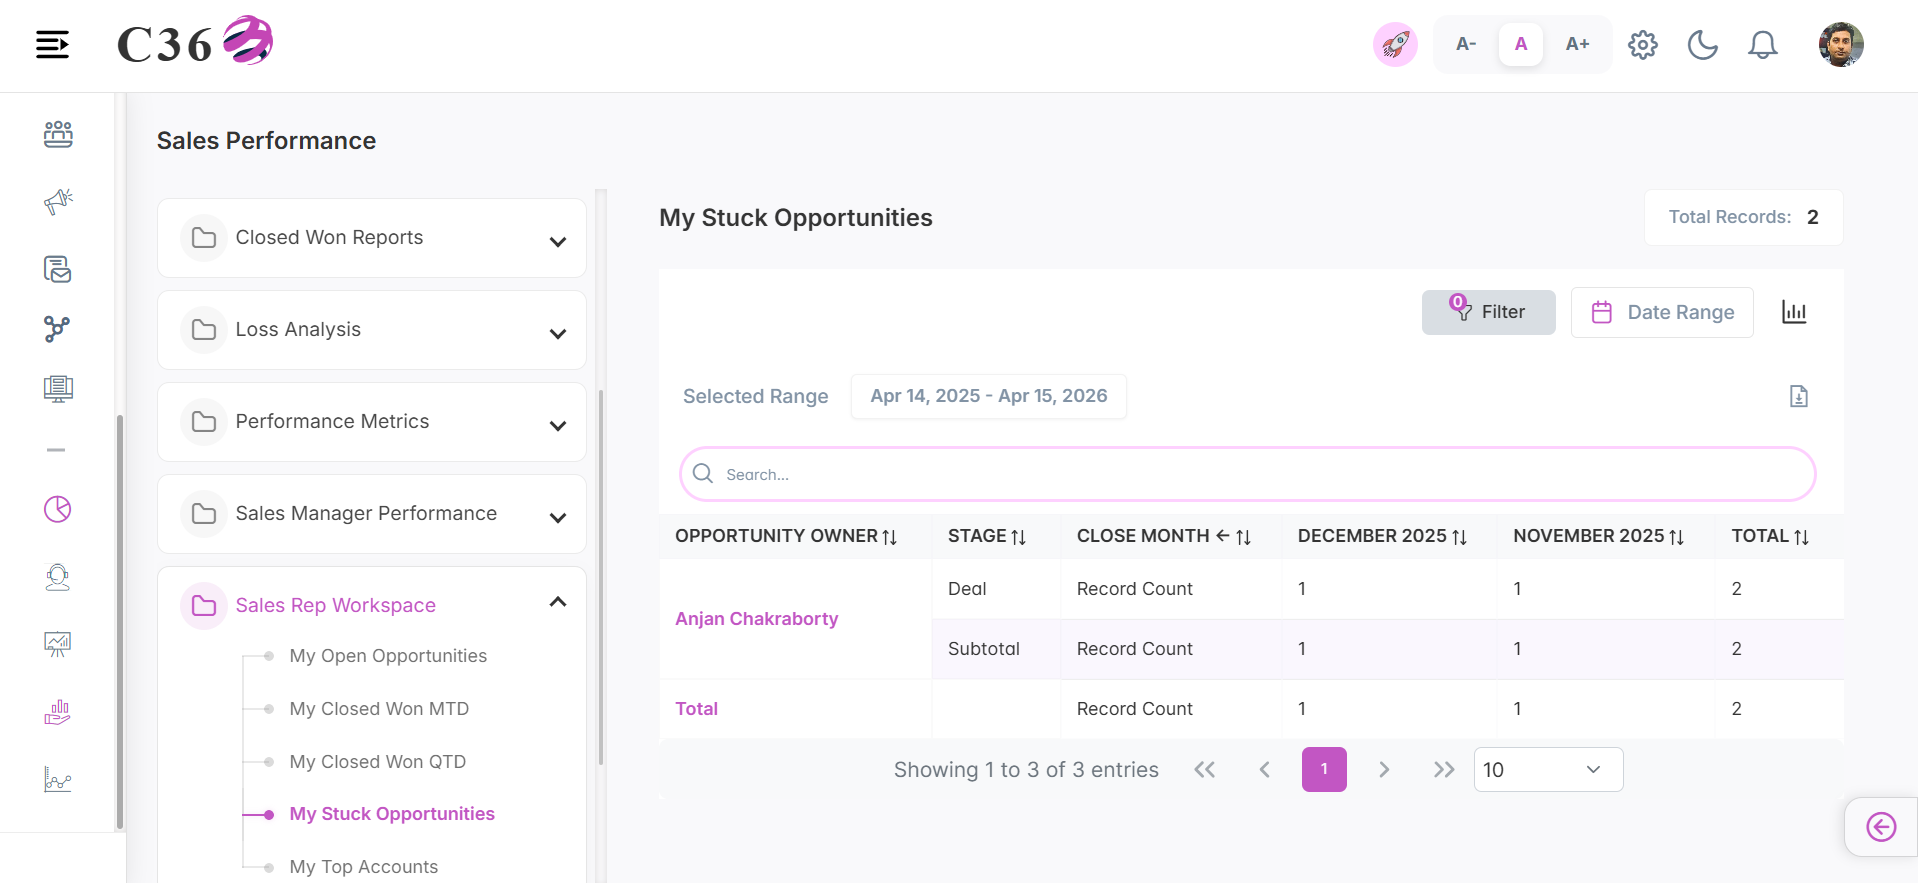
Task: Open Anjan Chakraborty owner link
Action: (757, 619)
